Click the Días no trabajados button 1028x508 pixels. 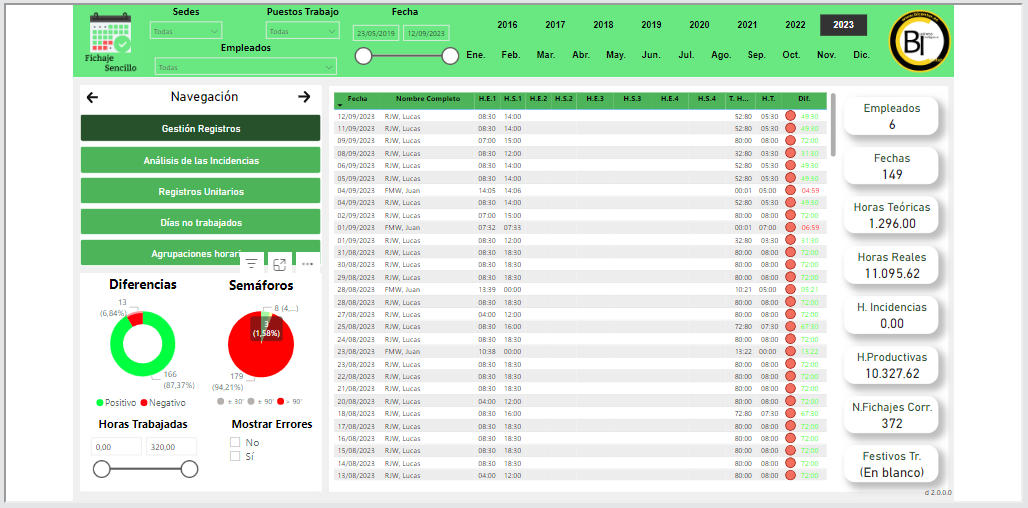pos(200,222)
